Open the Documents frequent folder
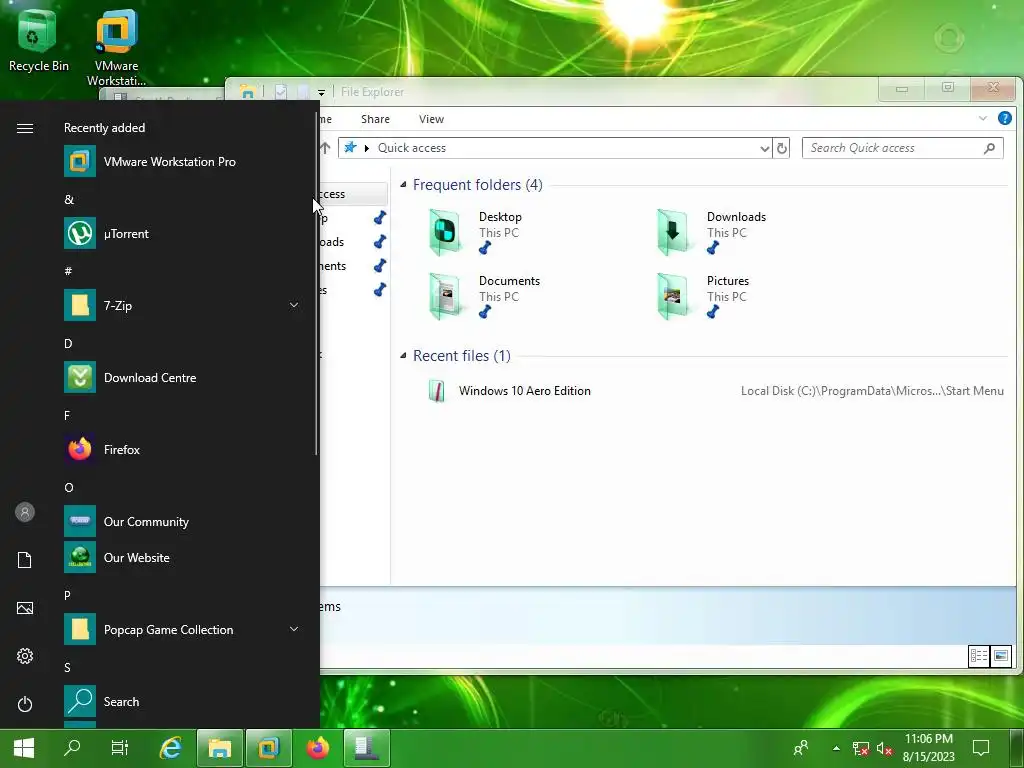The height and width of the screenshot is (768, 1024). tap(485, 296)
